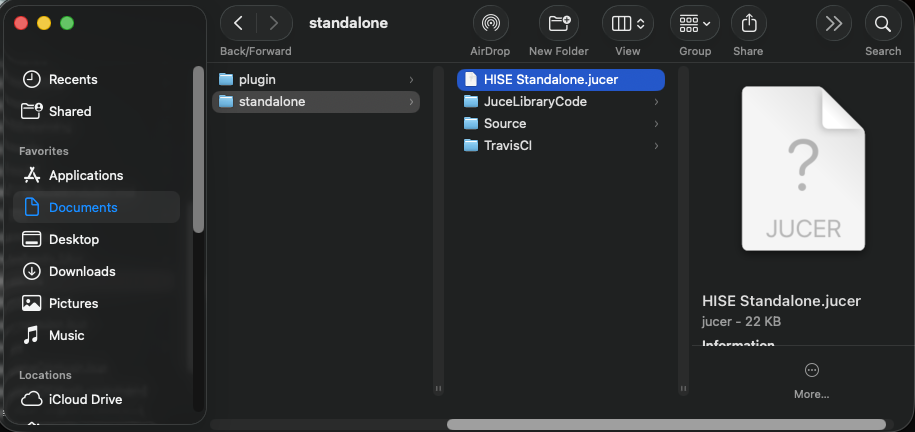
Task: Click the Source folder icon
Action: click(x=471, y=123)
